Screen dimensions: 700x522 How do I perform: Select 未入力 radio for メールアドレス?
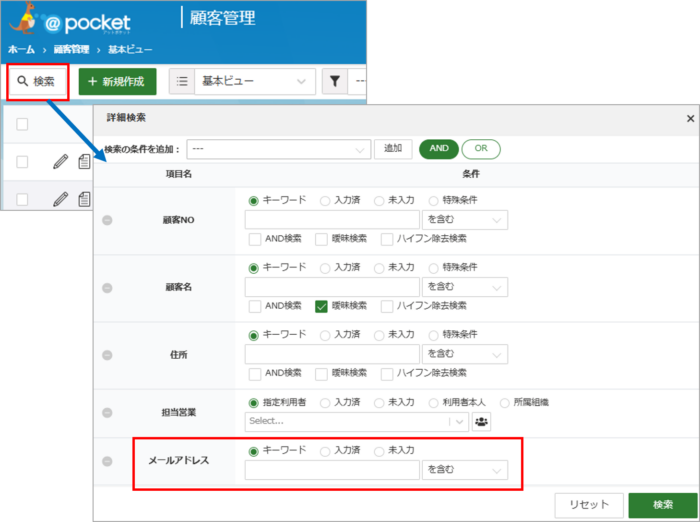(x=379, y=451)
